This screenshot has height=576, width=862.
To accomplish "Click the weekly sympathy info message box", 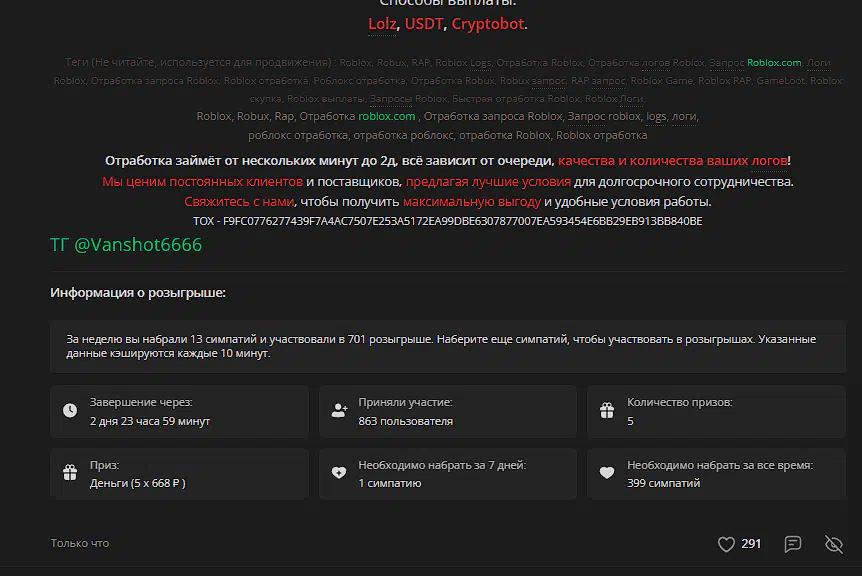I will tap(447, 346).
